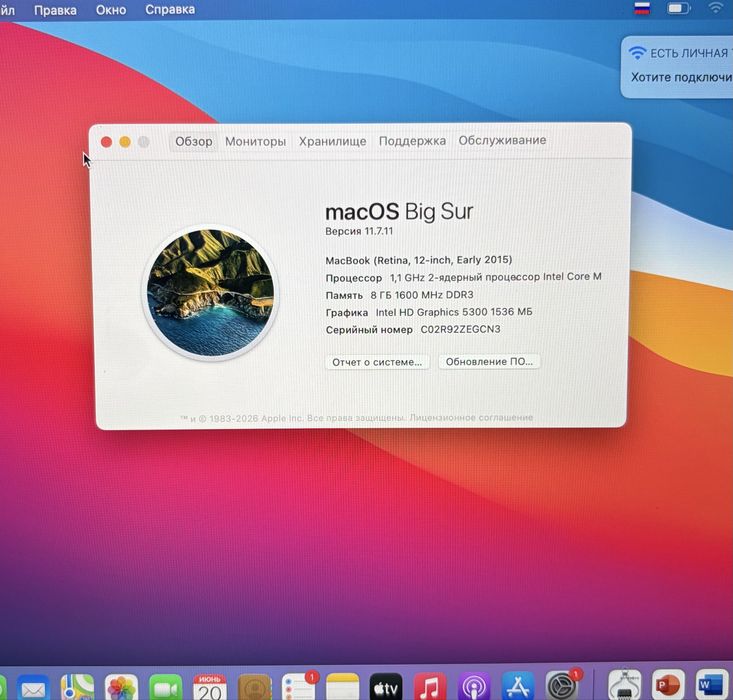733x700 pixels.
Task: Open the Справка menu
Action: pyautogui.click(x=170, y=9)
